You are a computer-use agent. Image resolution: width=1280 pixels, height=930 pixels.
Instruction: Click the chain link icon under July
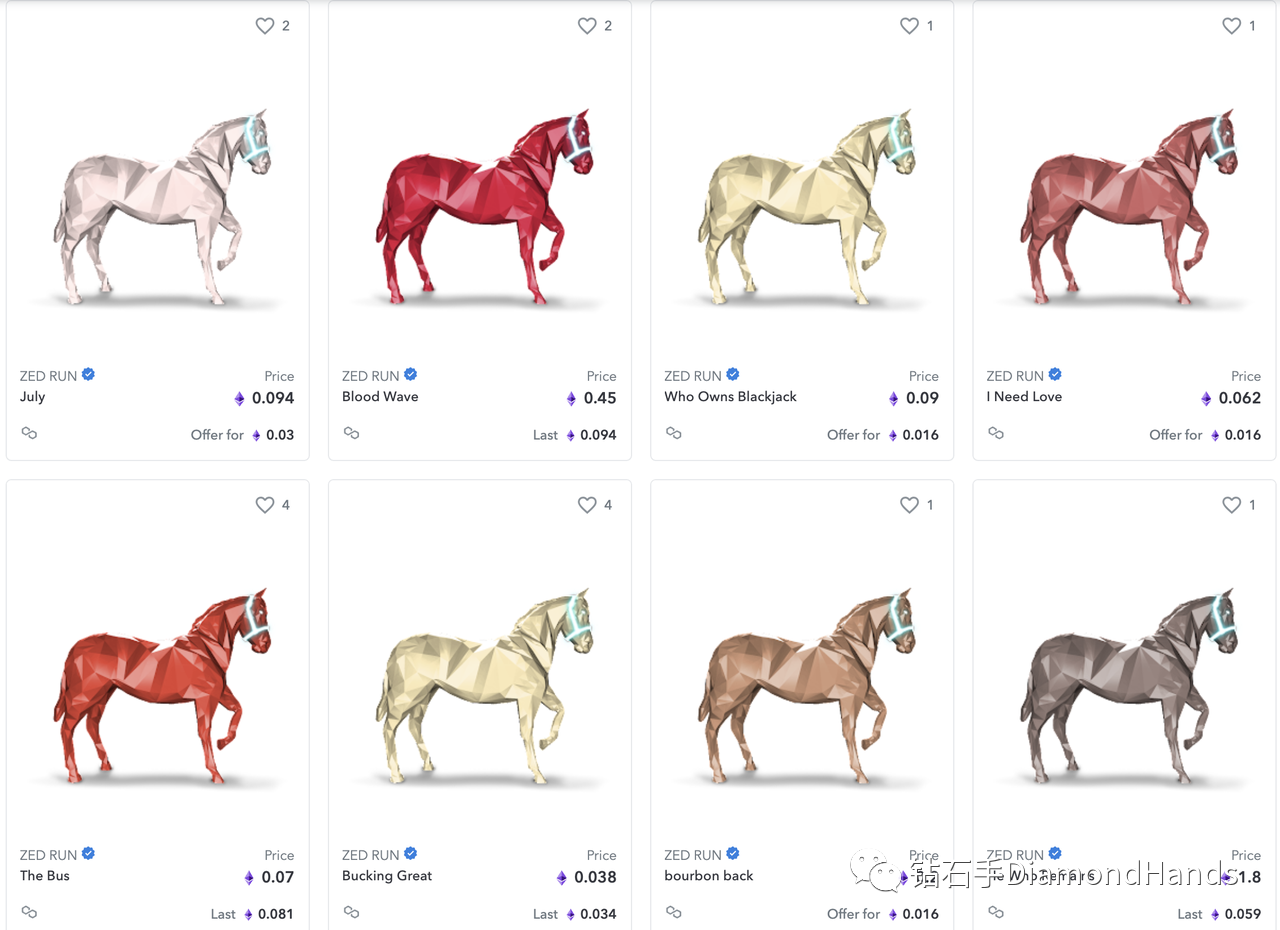(29, 433)
